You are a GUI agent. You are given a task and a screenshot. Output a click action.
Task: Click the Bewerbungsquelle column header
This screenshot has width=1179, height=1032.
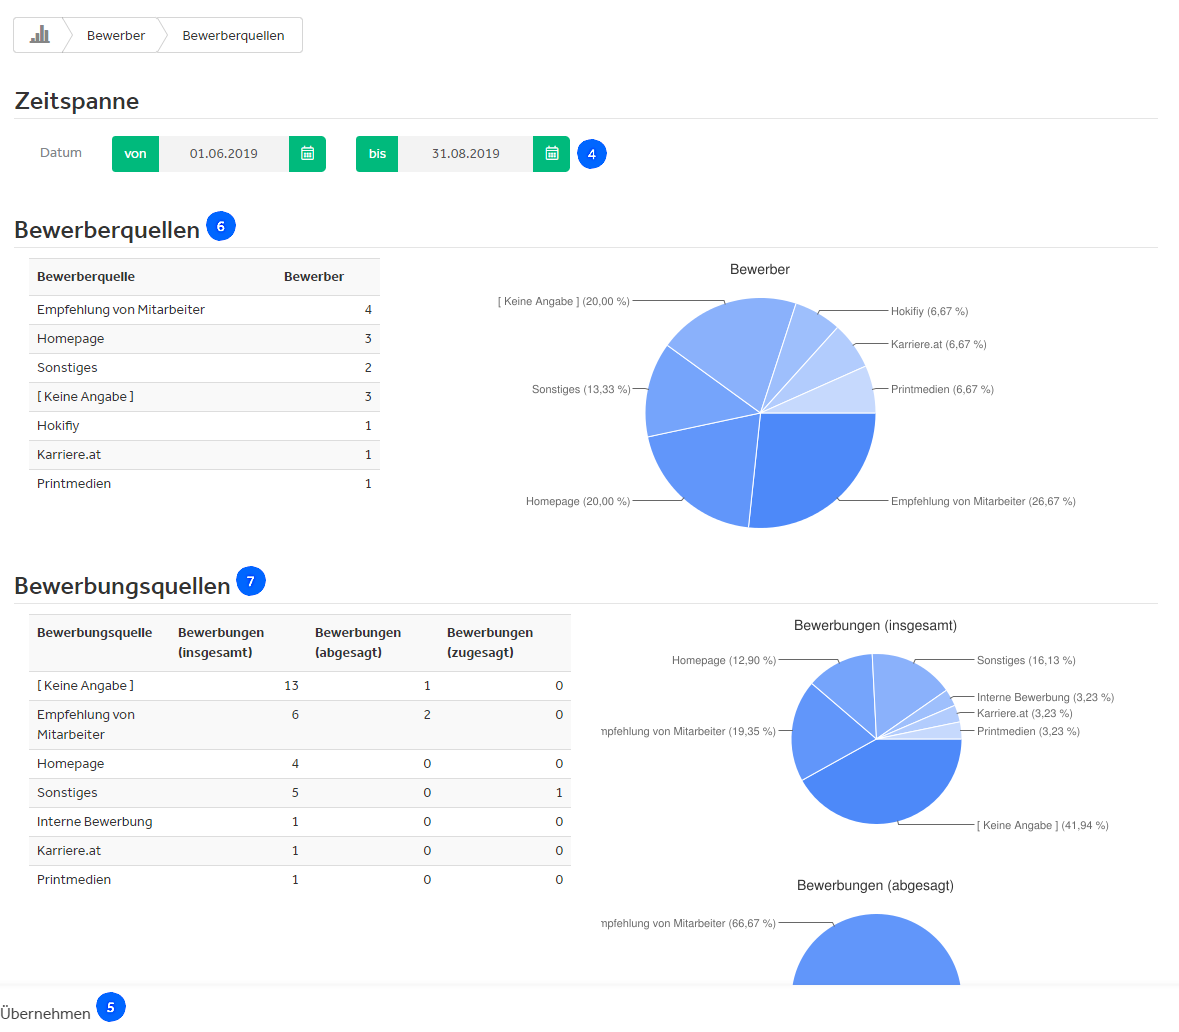pos(94,633)
